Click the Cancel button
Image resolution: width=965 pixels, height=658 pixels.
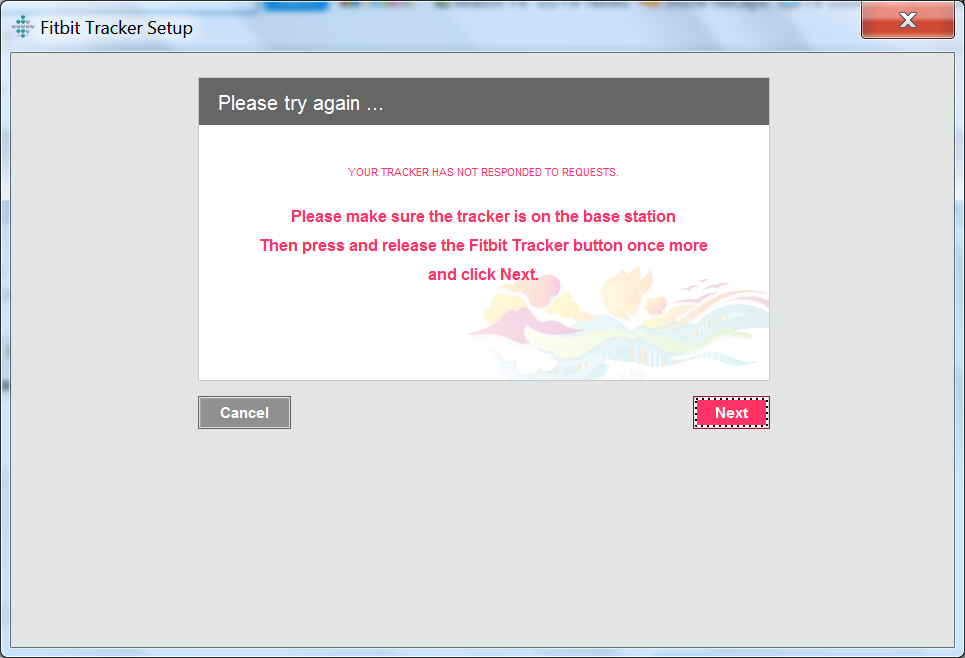point(244,412)
